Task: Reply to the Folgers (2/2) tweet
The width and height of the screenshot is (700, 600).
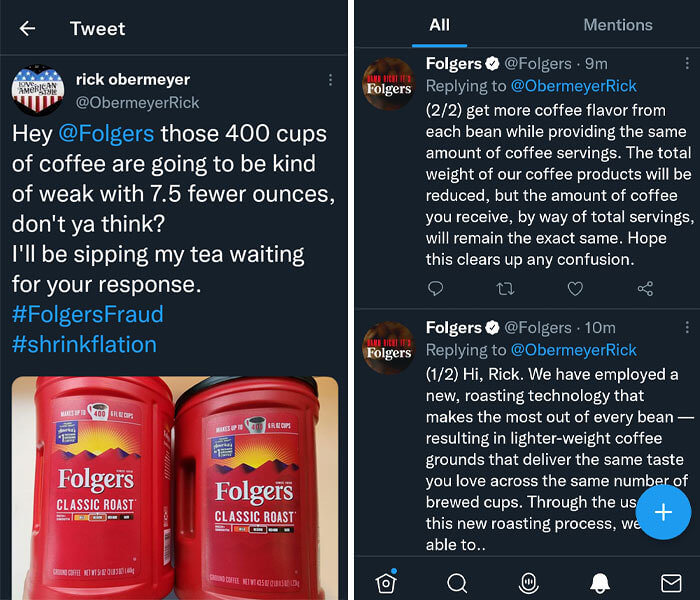Action: coord(435,289)
